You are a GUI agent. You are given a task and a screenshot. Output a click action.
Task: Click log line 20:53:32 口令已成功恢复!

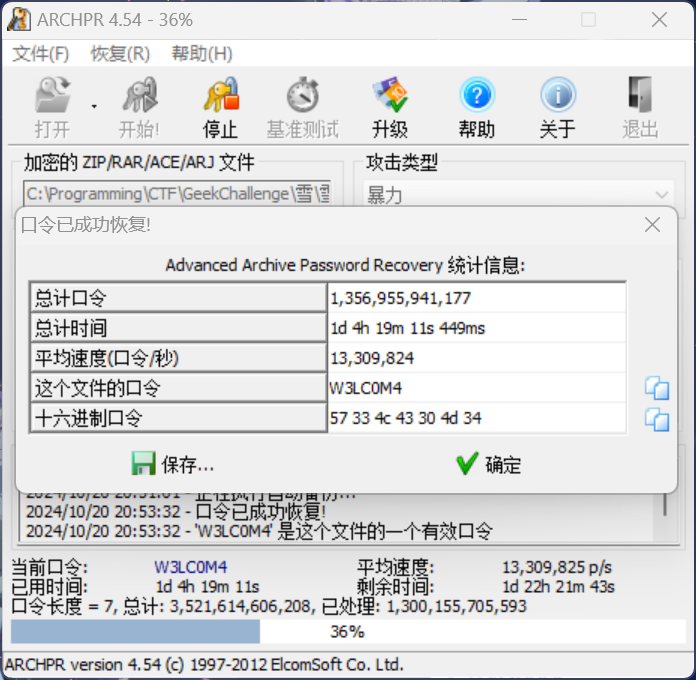coord(176,512)
